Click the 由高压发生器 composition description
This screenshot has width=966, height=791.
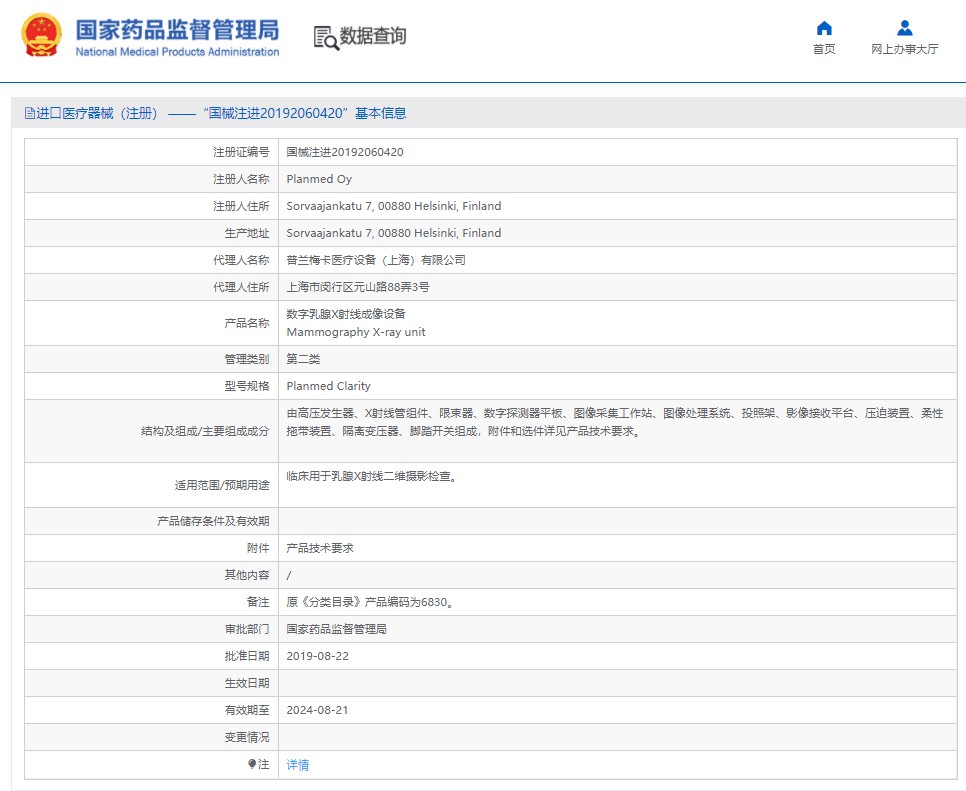pos(615,422)
